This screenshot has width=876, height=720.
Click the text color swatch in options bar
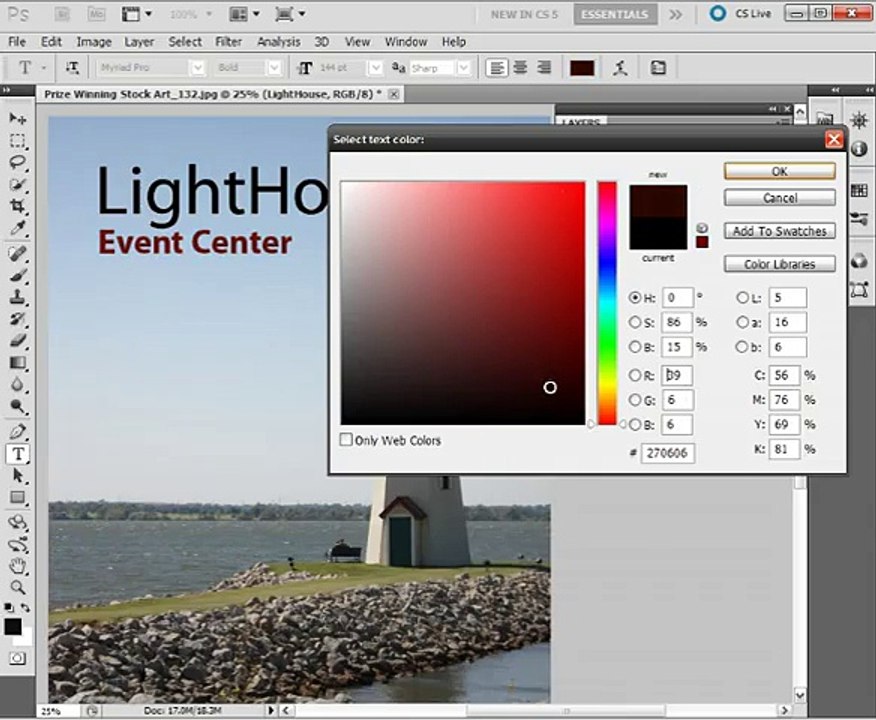pos(582,68)
